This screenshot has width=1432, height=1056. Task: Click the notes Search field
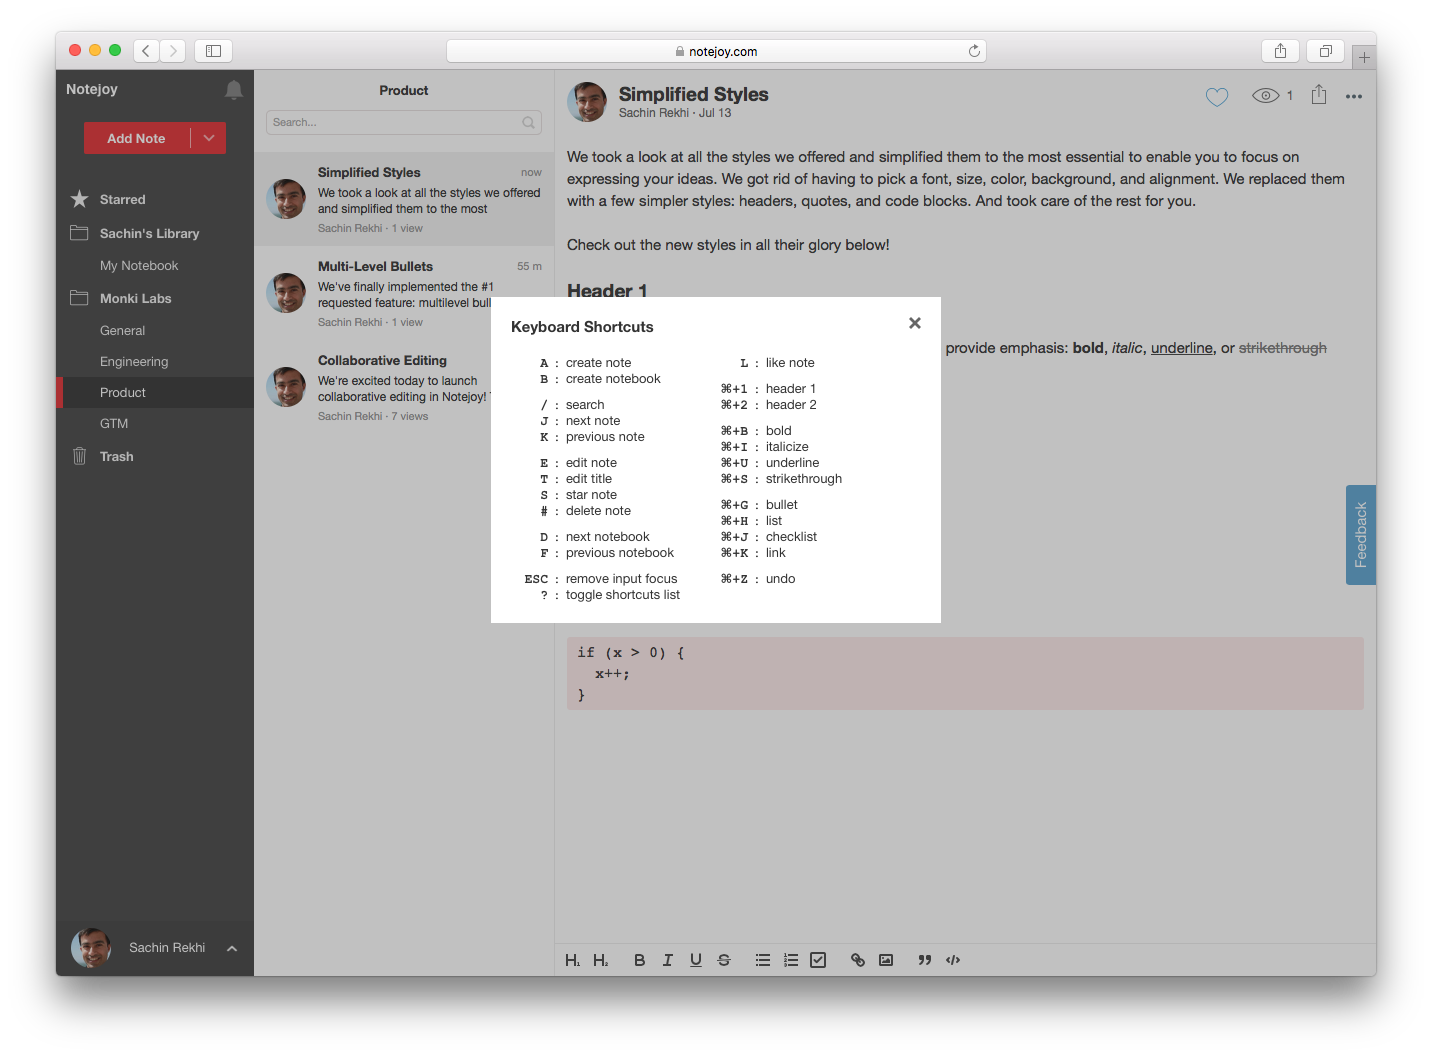(396, 122)
